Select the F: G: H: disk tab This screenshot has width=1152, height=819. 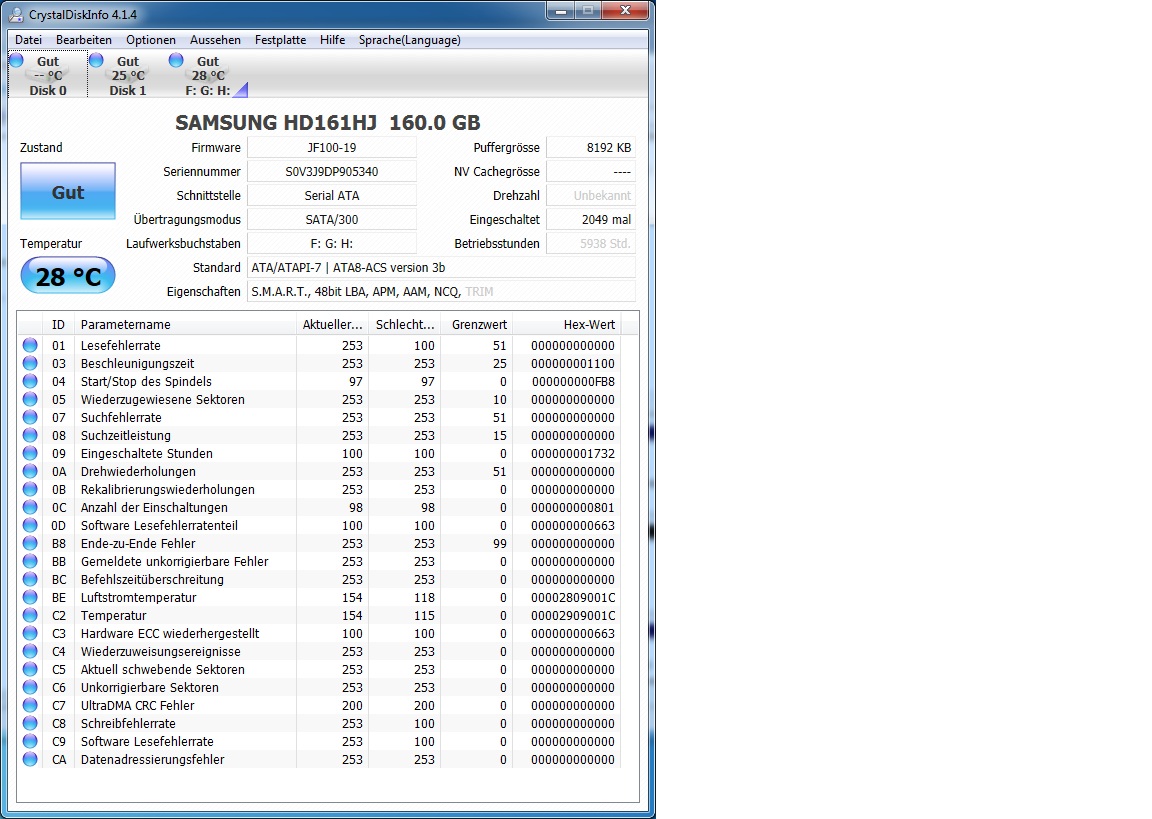pyautogui.click(x=208, y=75)
